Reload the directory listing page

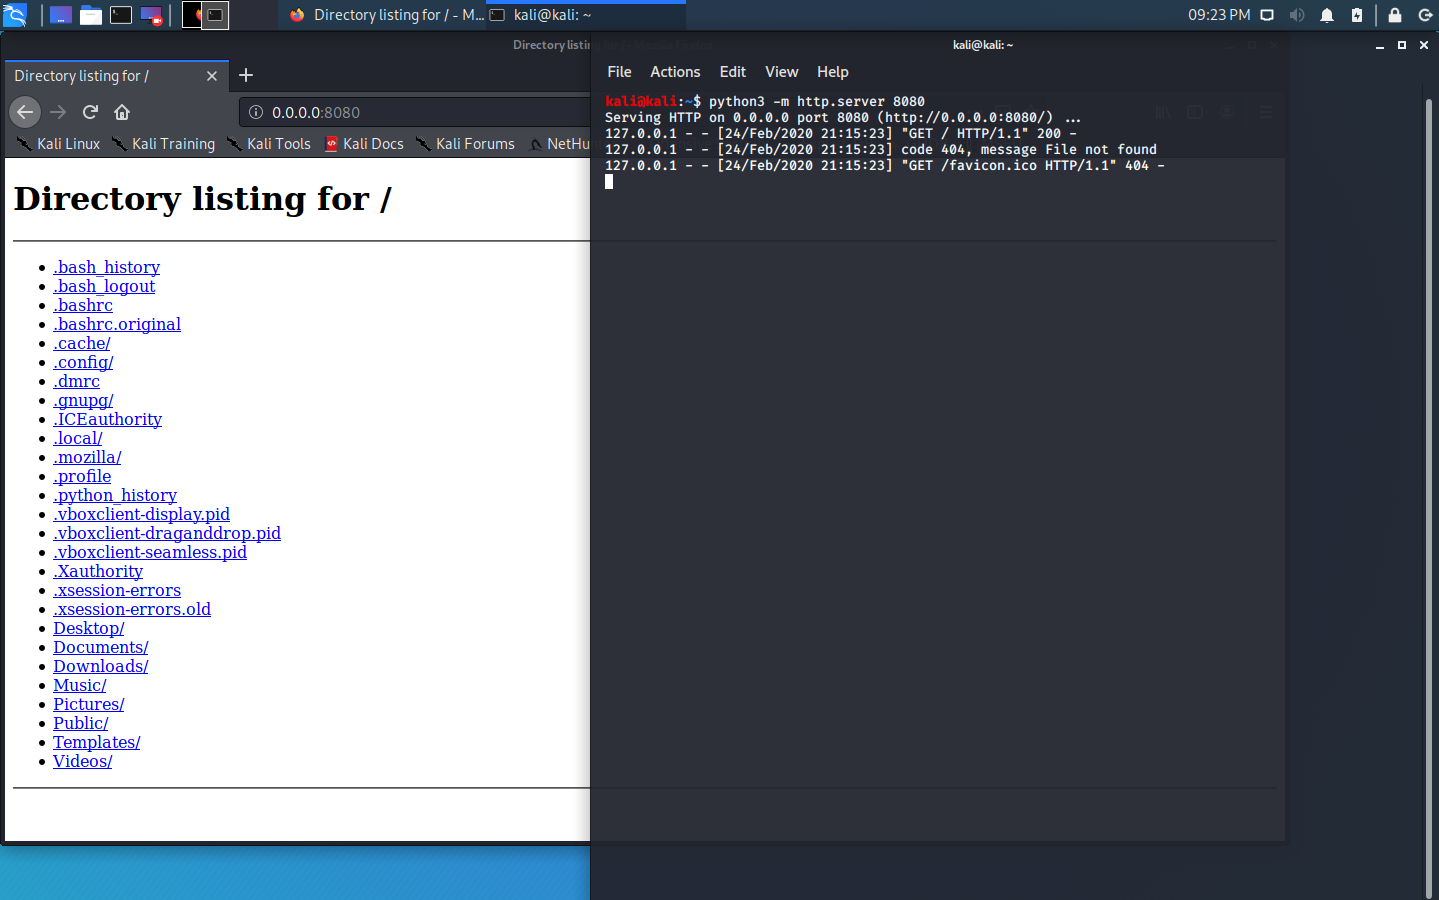90,112
